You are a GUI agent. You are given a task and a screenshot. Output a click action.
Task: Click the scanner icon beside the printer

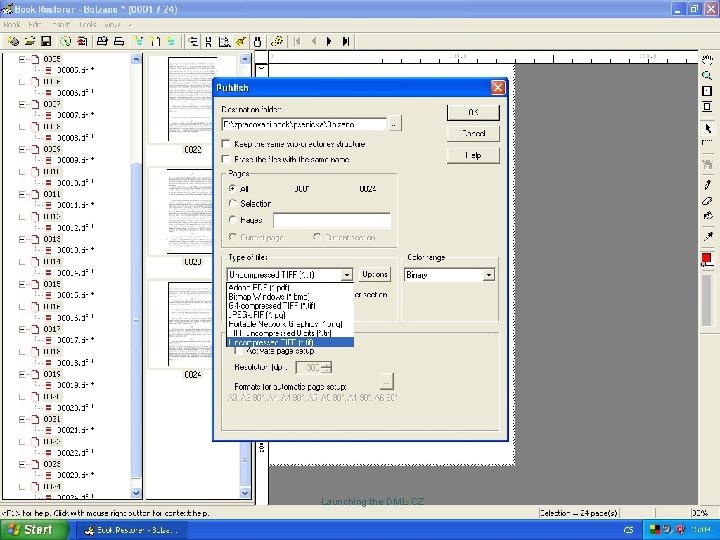click(x=119, y=41)
